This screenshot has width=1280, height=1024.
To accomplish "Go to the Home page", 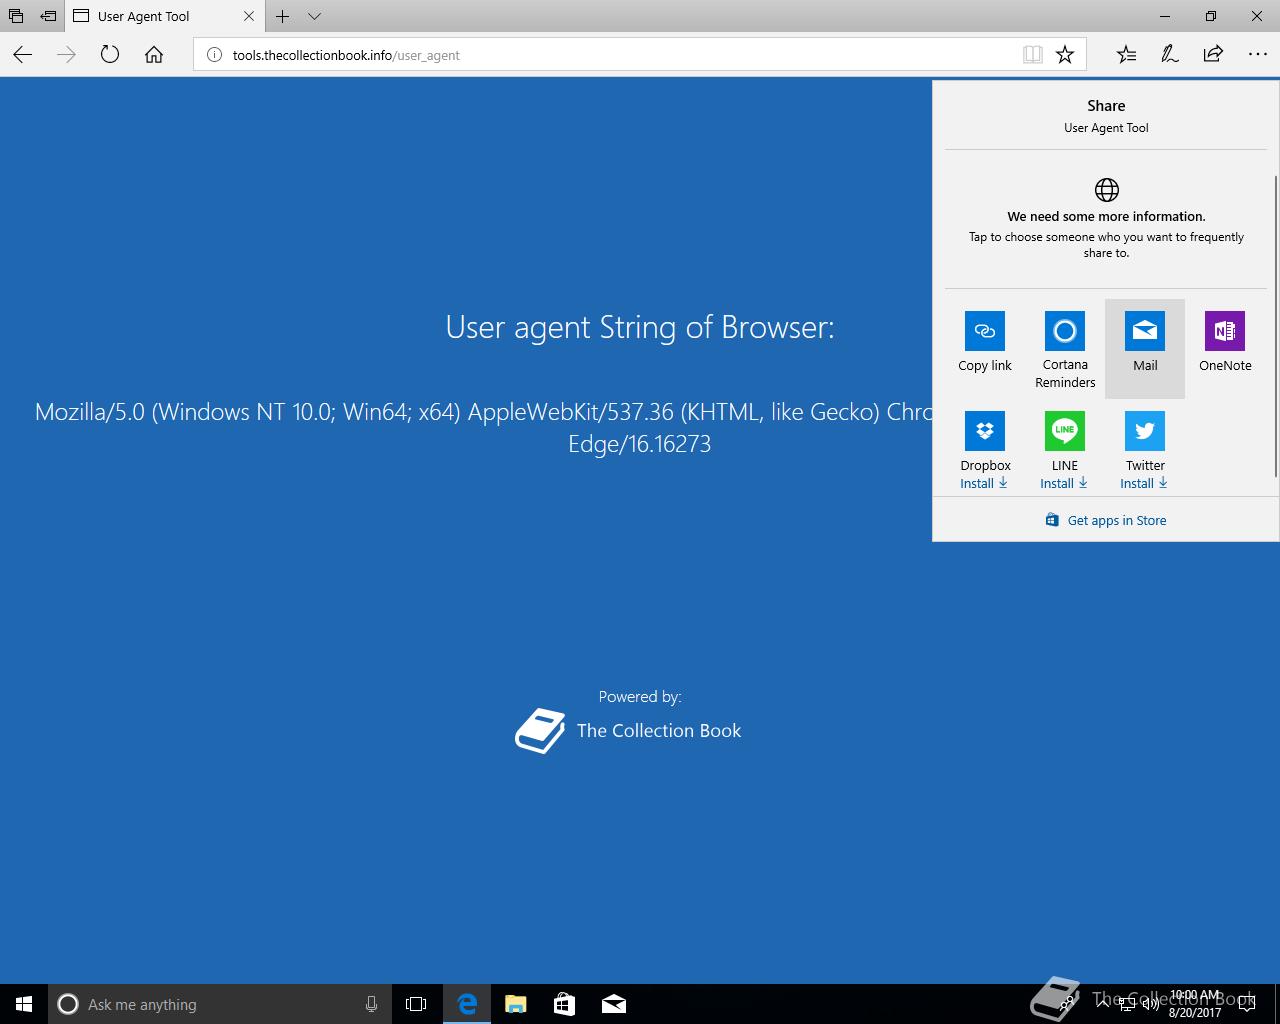I will (154, 55).
